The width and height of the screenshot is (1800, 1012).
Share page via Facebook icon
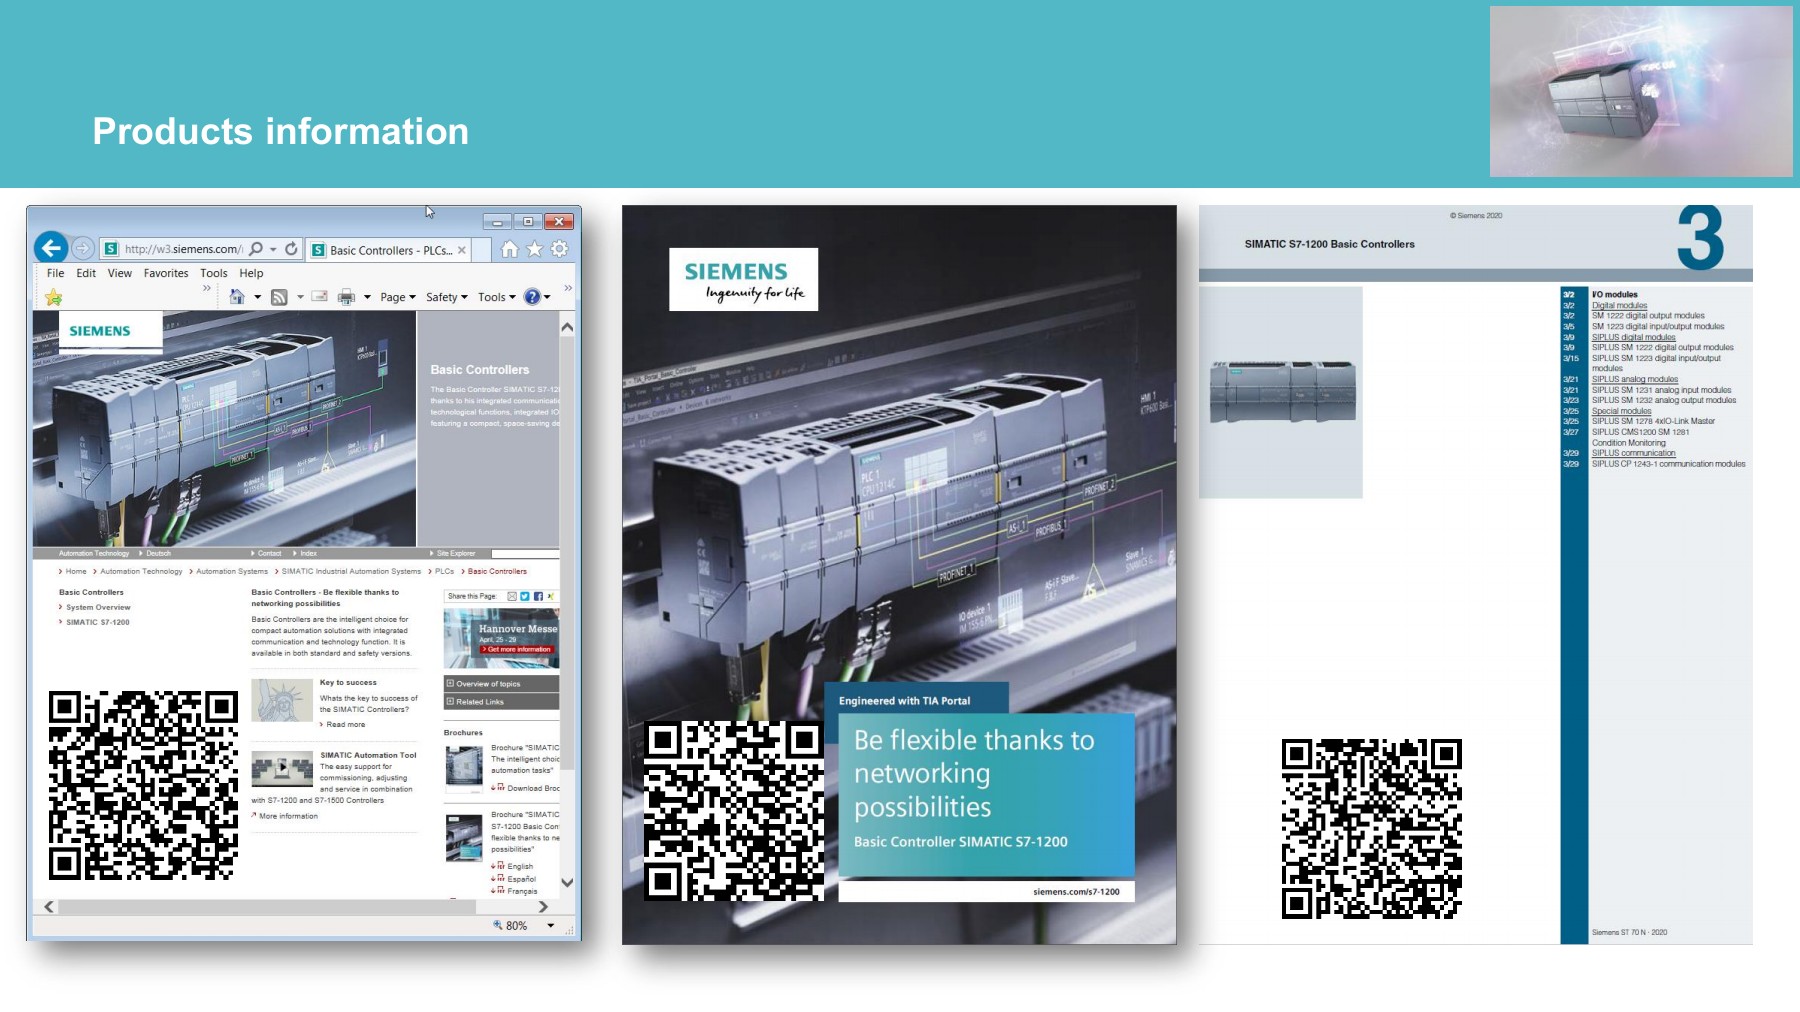pos(538,596)
